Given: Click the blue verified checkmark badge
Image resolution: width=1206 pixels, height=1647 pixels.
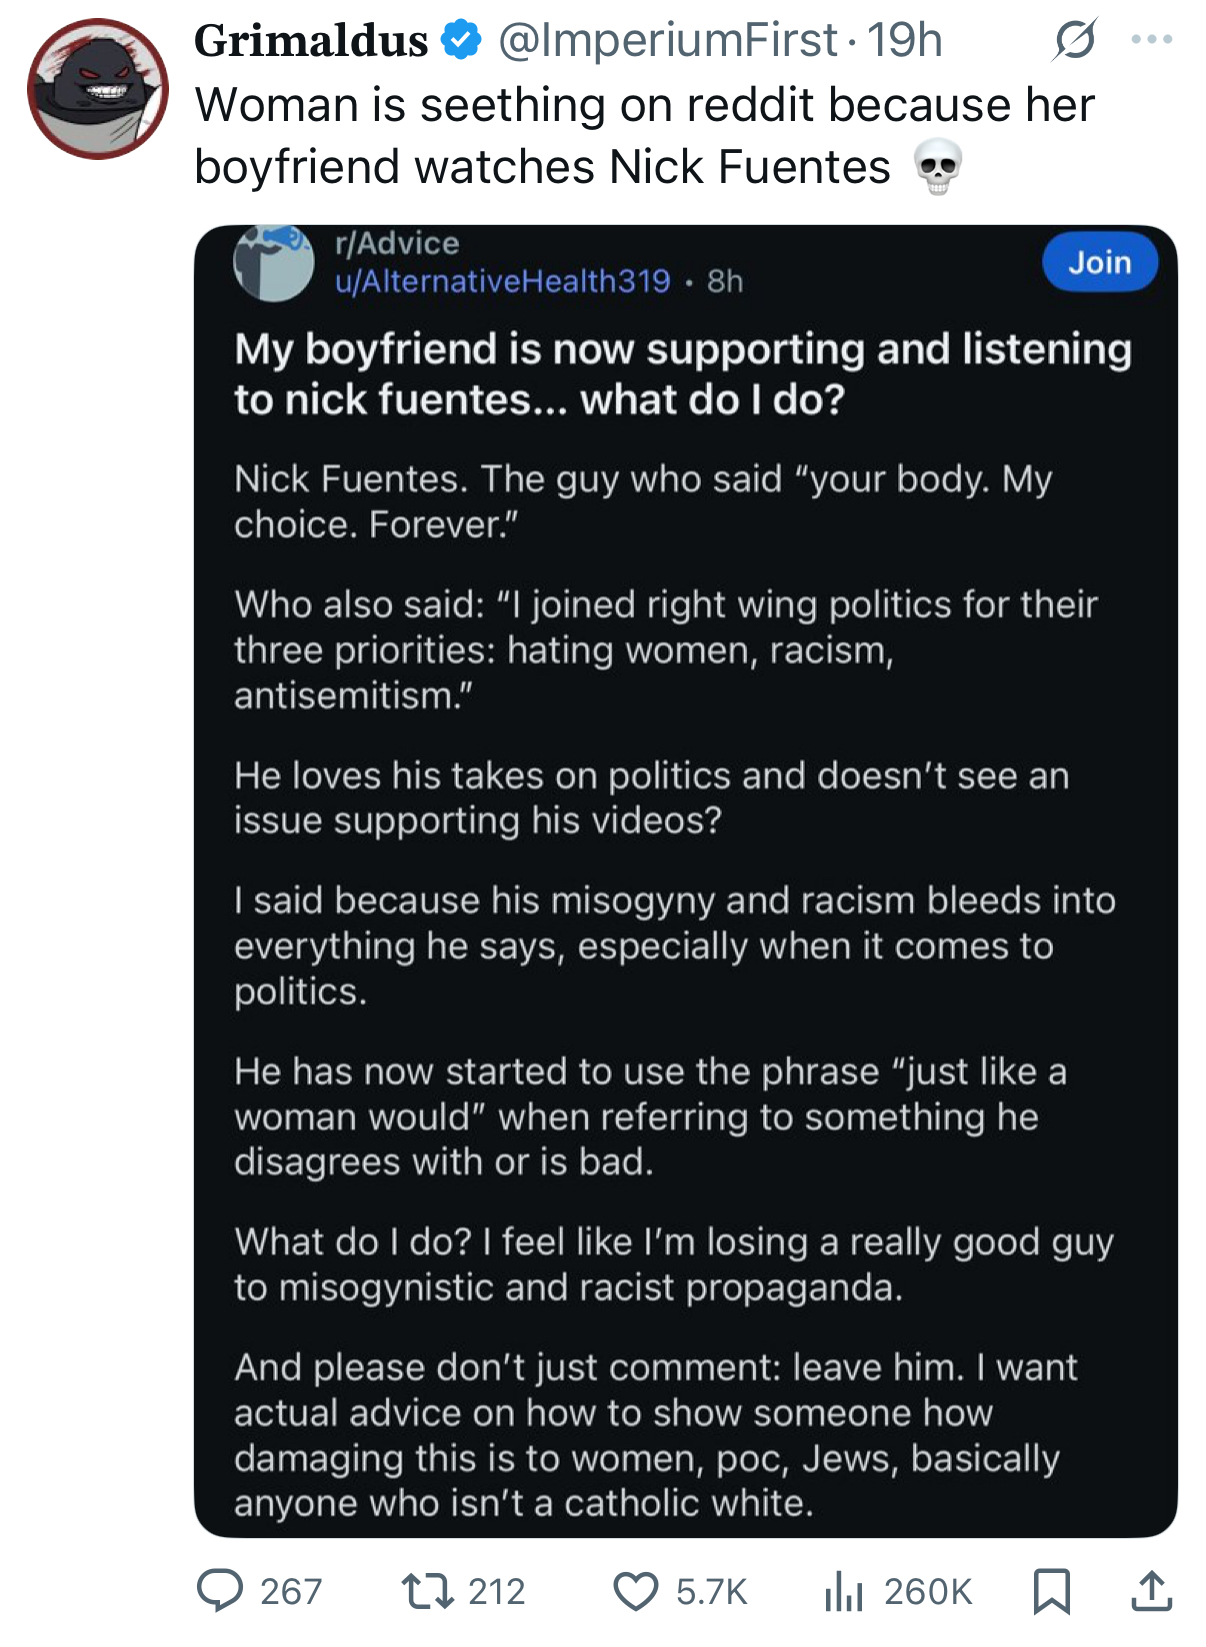Looking at the screenshot, I should pos(461,40).
